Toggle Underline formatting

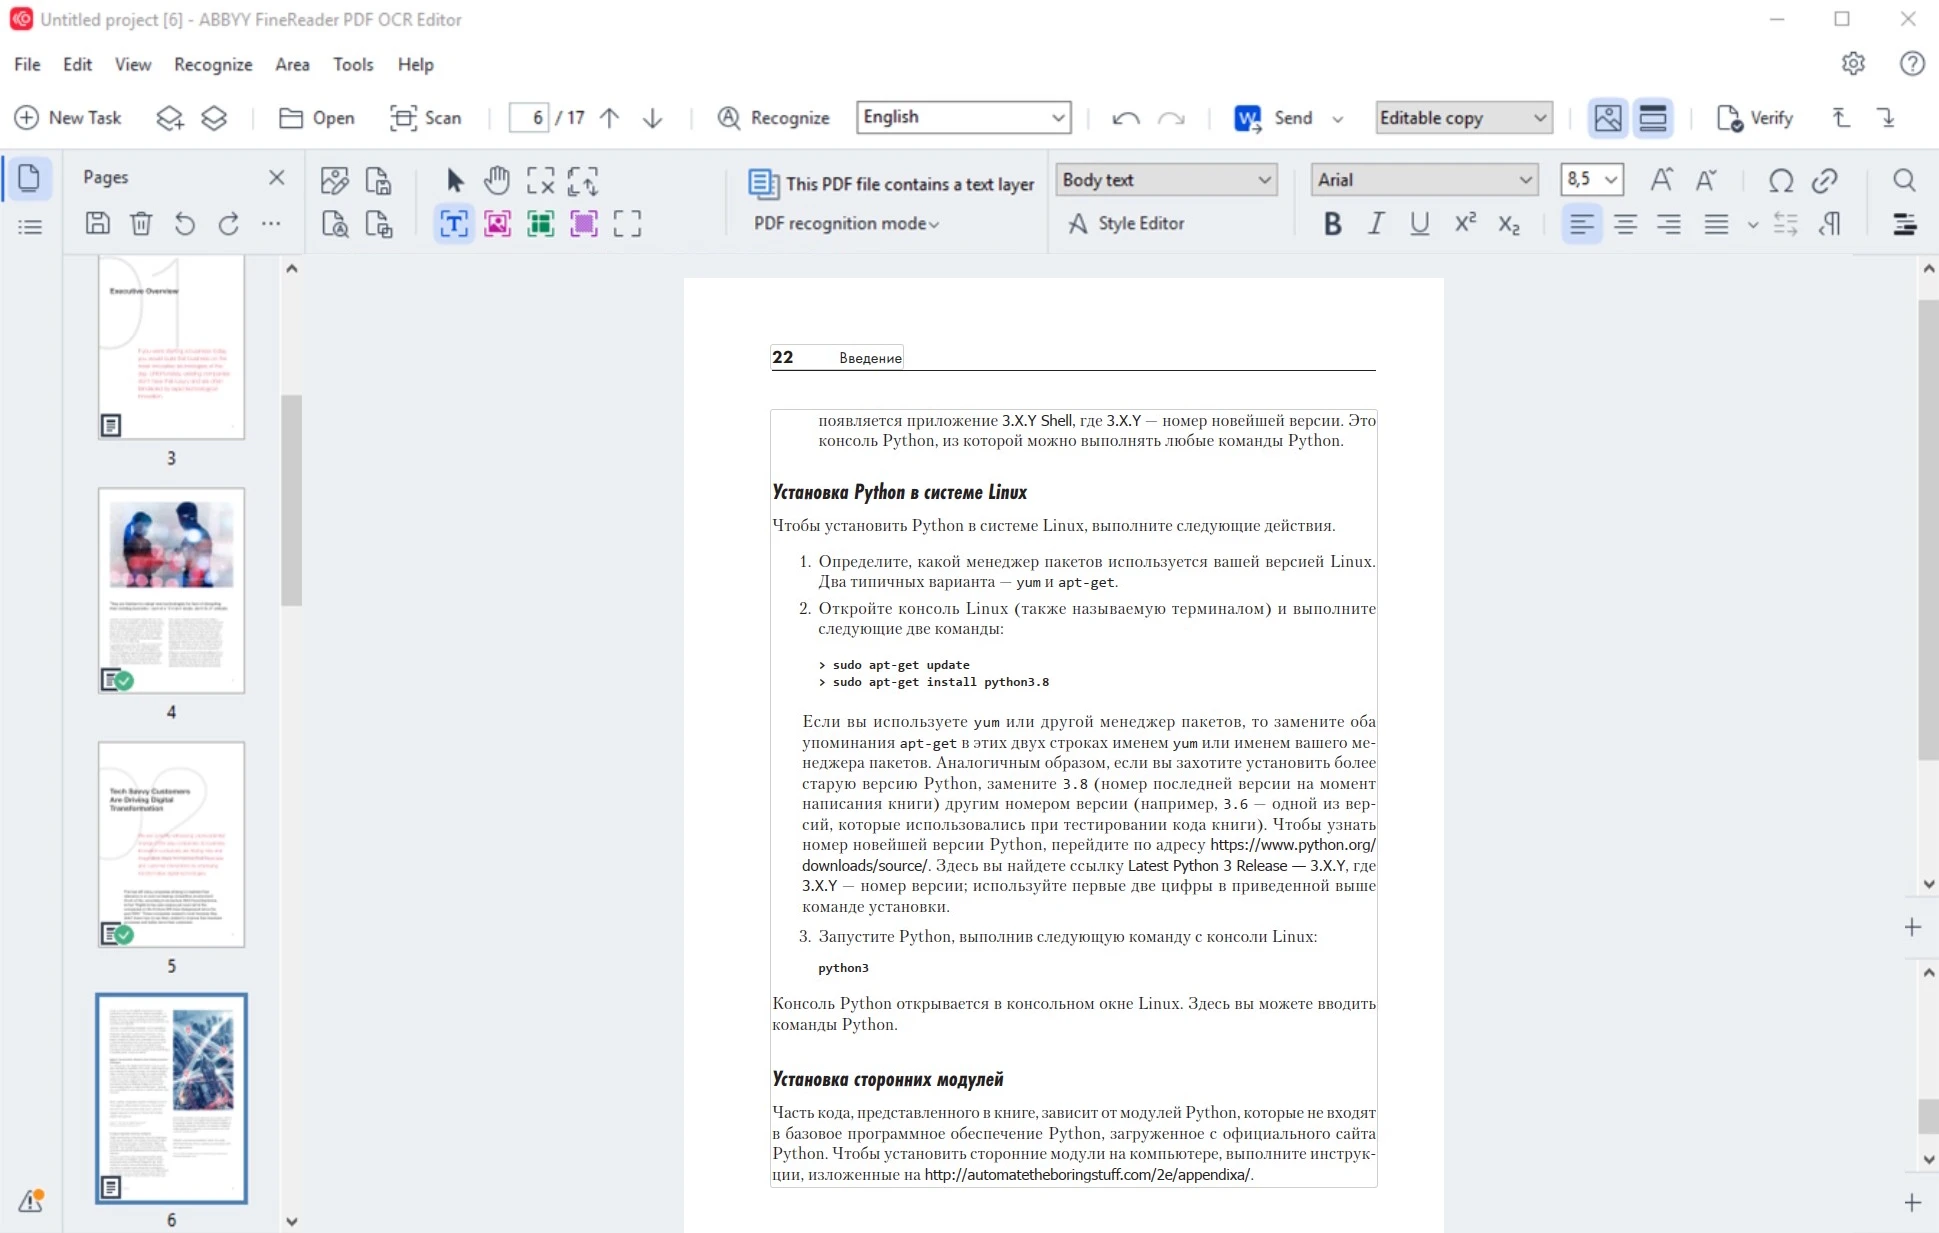(x=1419, y=224)
